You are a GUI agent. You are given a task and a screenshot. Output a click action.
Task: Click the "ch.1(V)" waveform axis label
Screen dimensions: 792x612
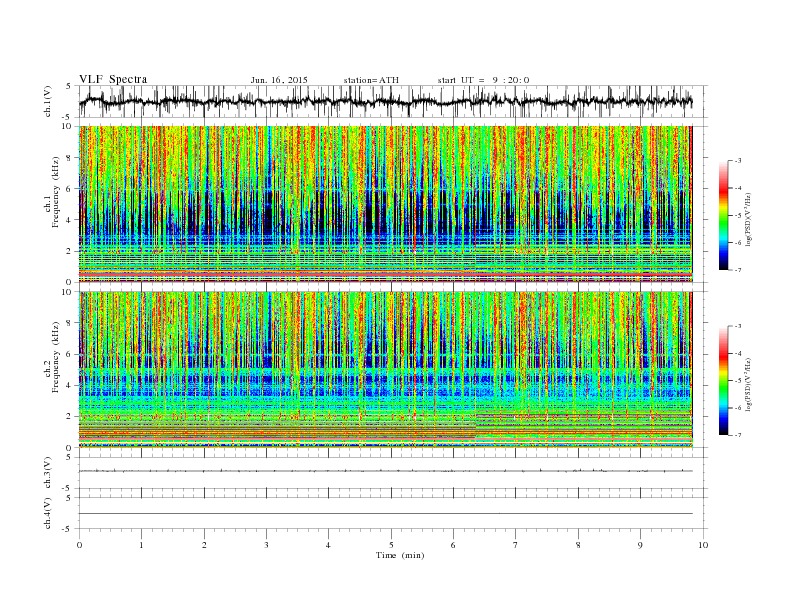click(48, 101)
